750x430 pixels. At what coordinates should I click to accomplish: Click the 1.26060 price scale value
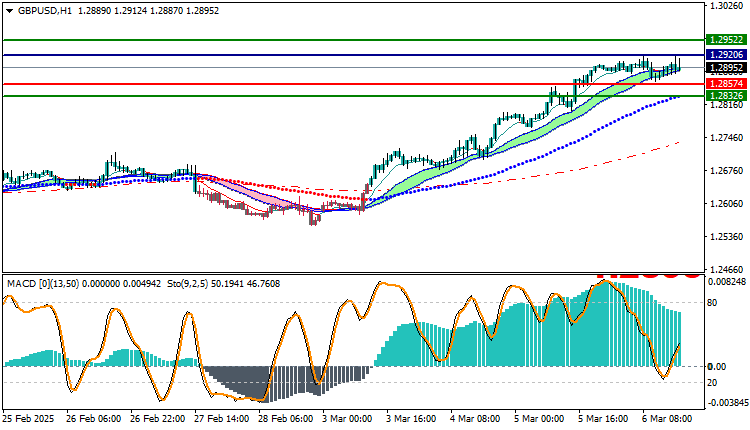(727, 204)
